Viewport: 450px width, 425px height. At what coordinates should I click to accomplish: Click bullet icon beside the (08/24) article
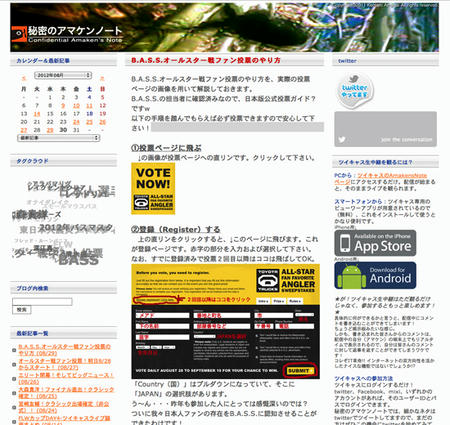point(14,407)
